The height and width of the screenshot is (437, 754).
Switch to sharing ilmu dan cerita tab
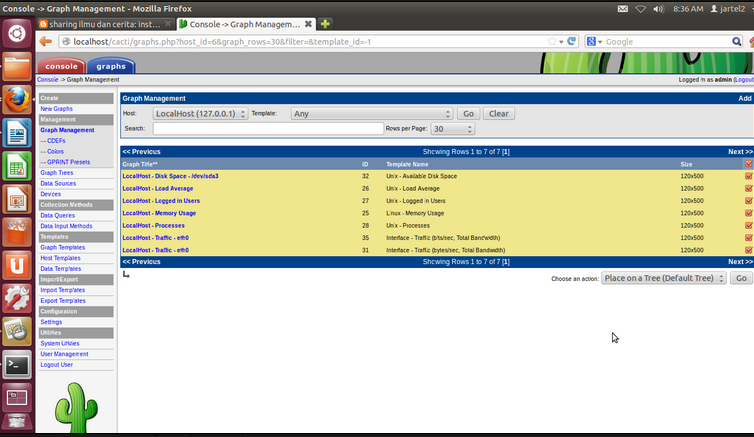(x=105, y=24)
